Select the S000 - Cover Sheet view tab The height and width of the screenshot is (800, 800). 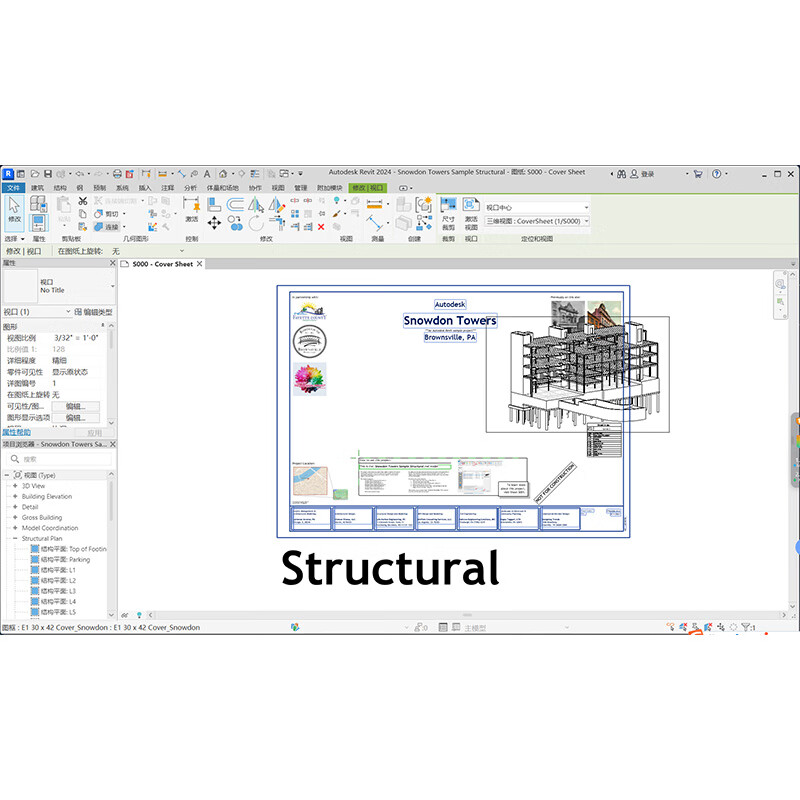click(x=162, y=264)
